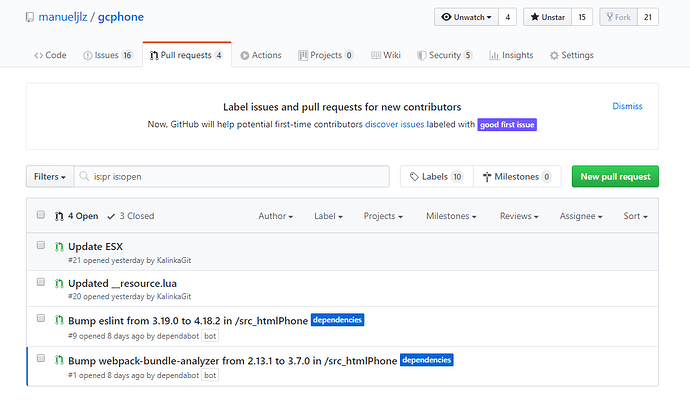
Task: Open the Insights tab
Action: pos(511,55)
